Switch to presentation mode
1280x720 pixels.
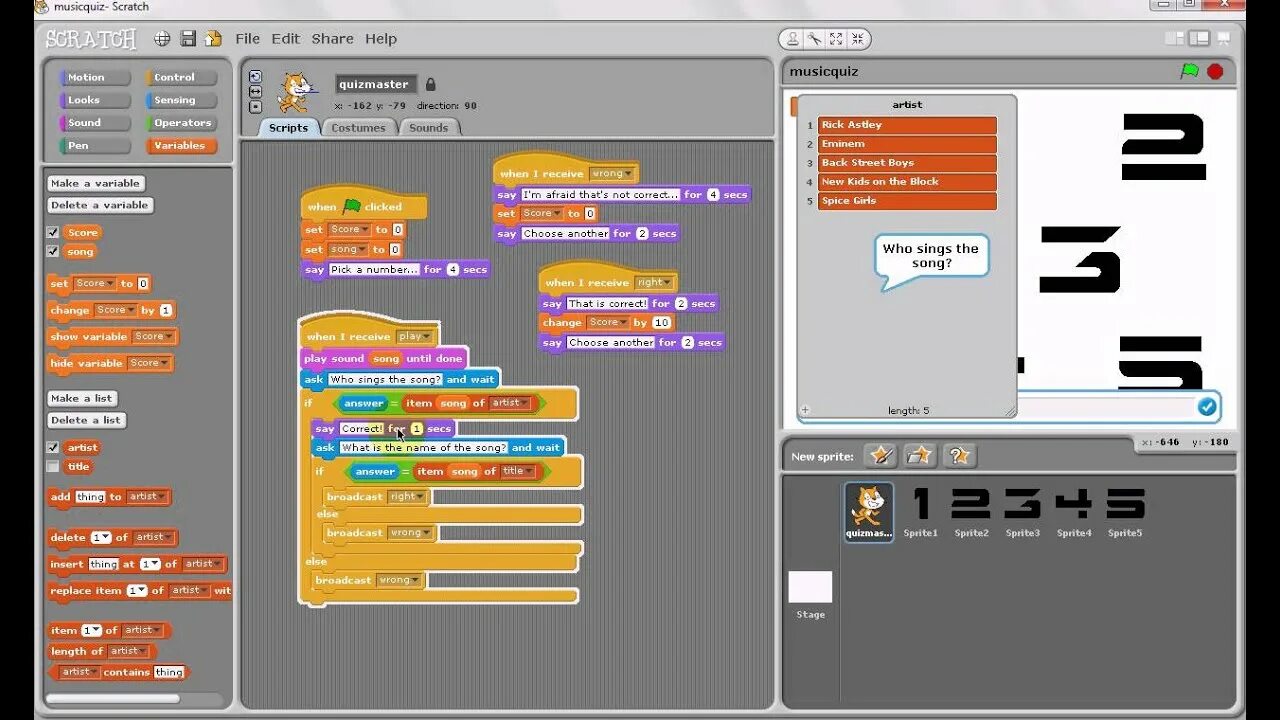click(x=1225, y=38)
